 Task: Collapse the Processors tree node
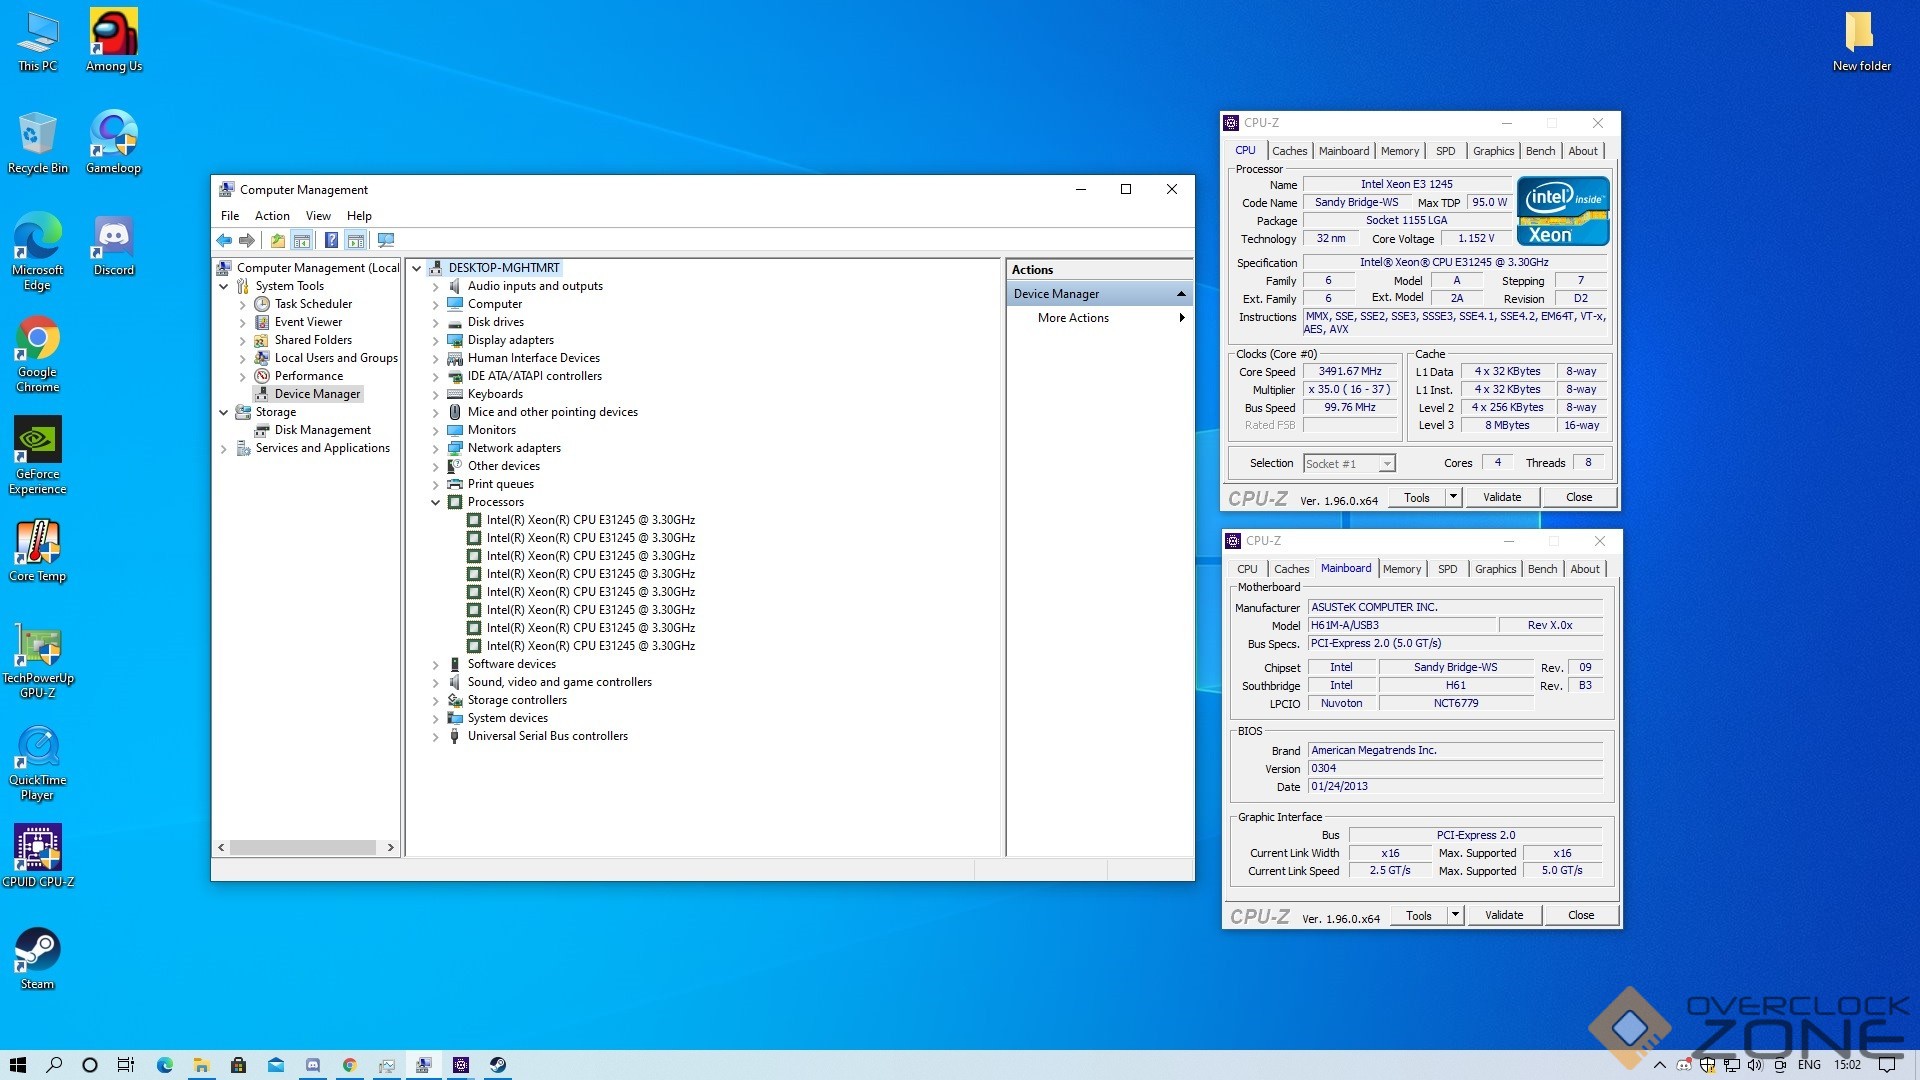click(x=436, y=502)
